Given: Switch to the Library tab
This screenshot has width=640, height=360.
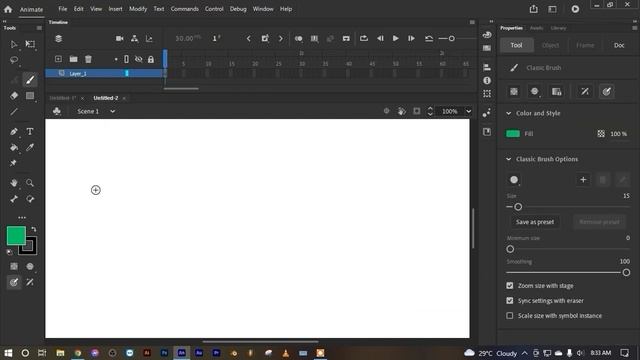Looking at the screenshot, I should click(558, 28).
